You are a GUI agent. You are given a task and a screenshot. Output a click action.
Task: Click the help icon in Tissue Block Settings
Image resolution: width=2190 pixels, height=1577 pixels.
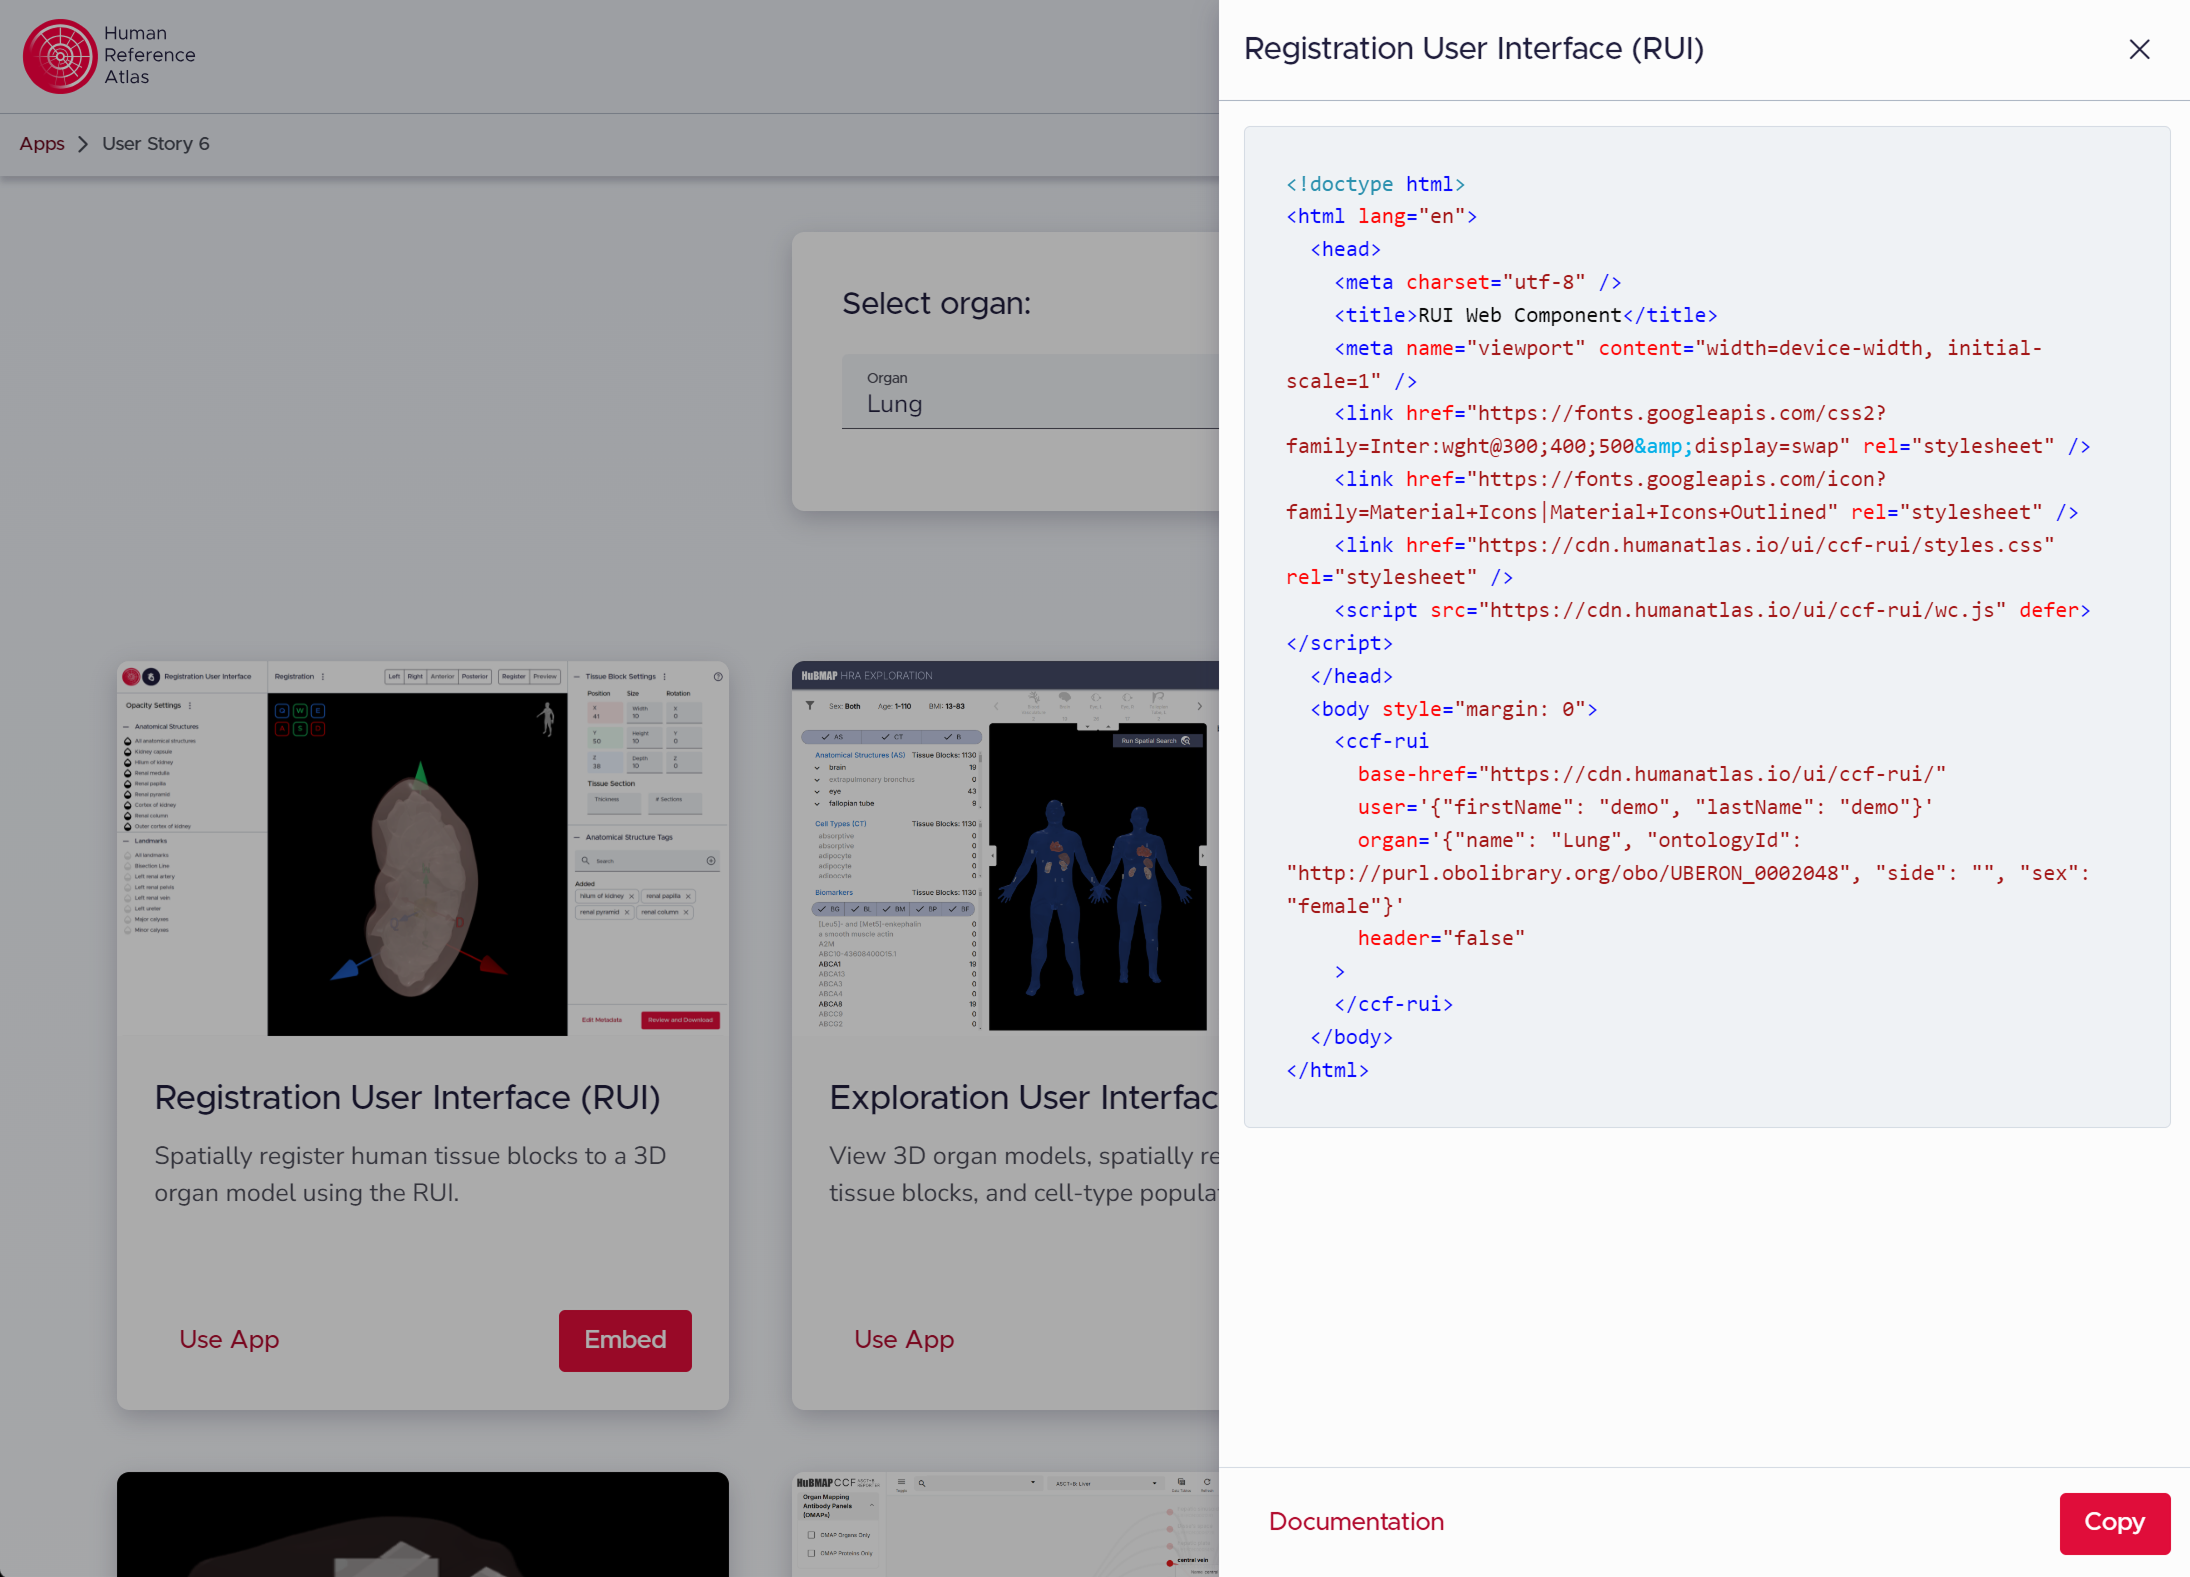(x=718, y=677)
